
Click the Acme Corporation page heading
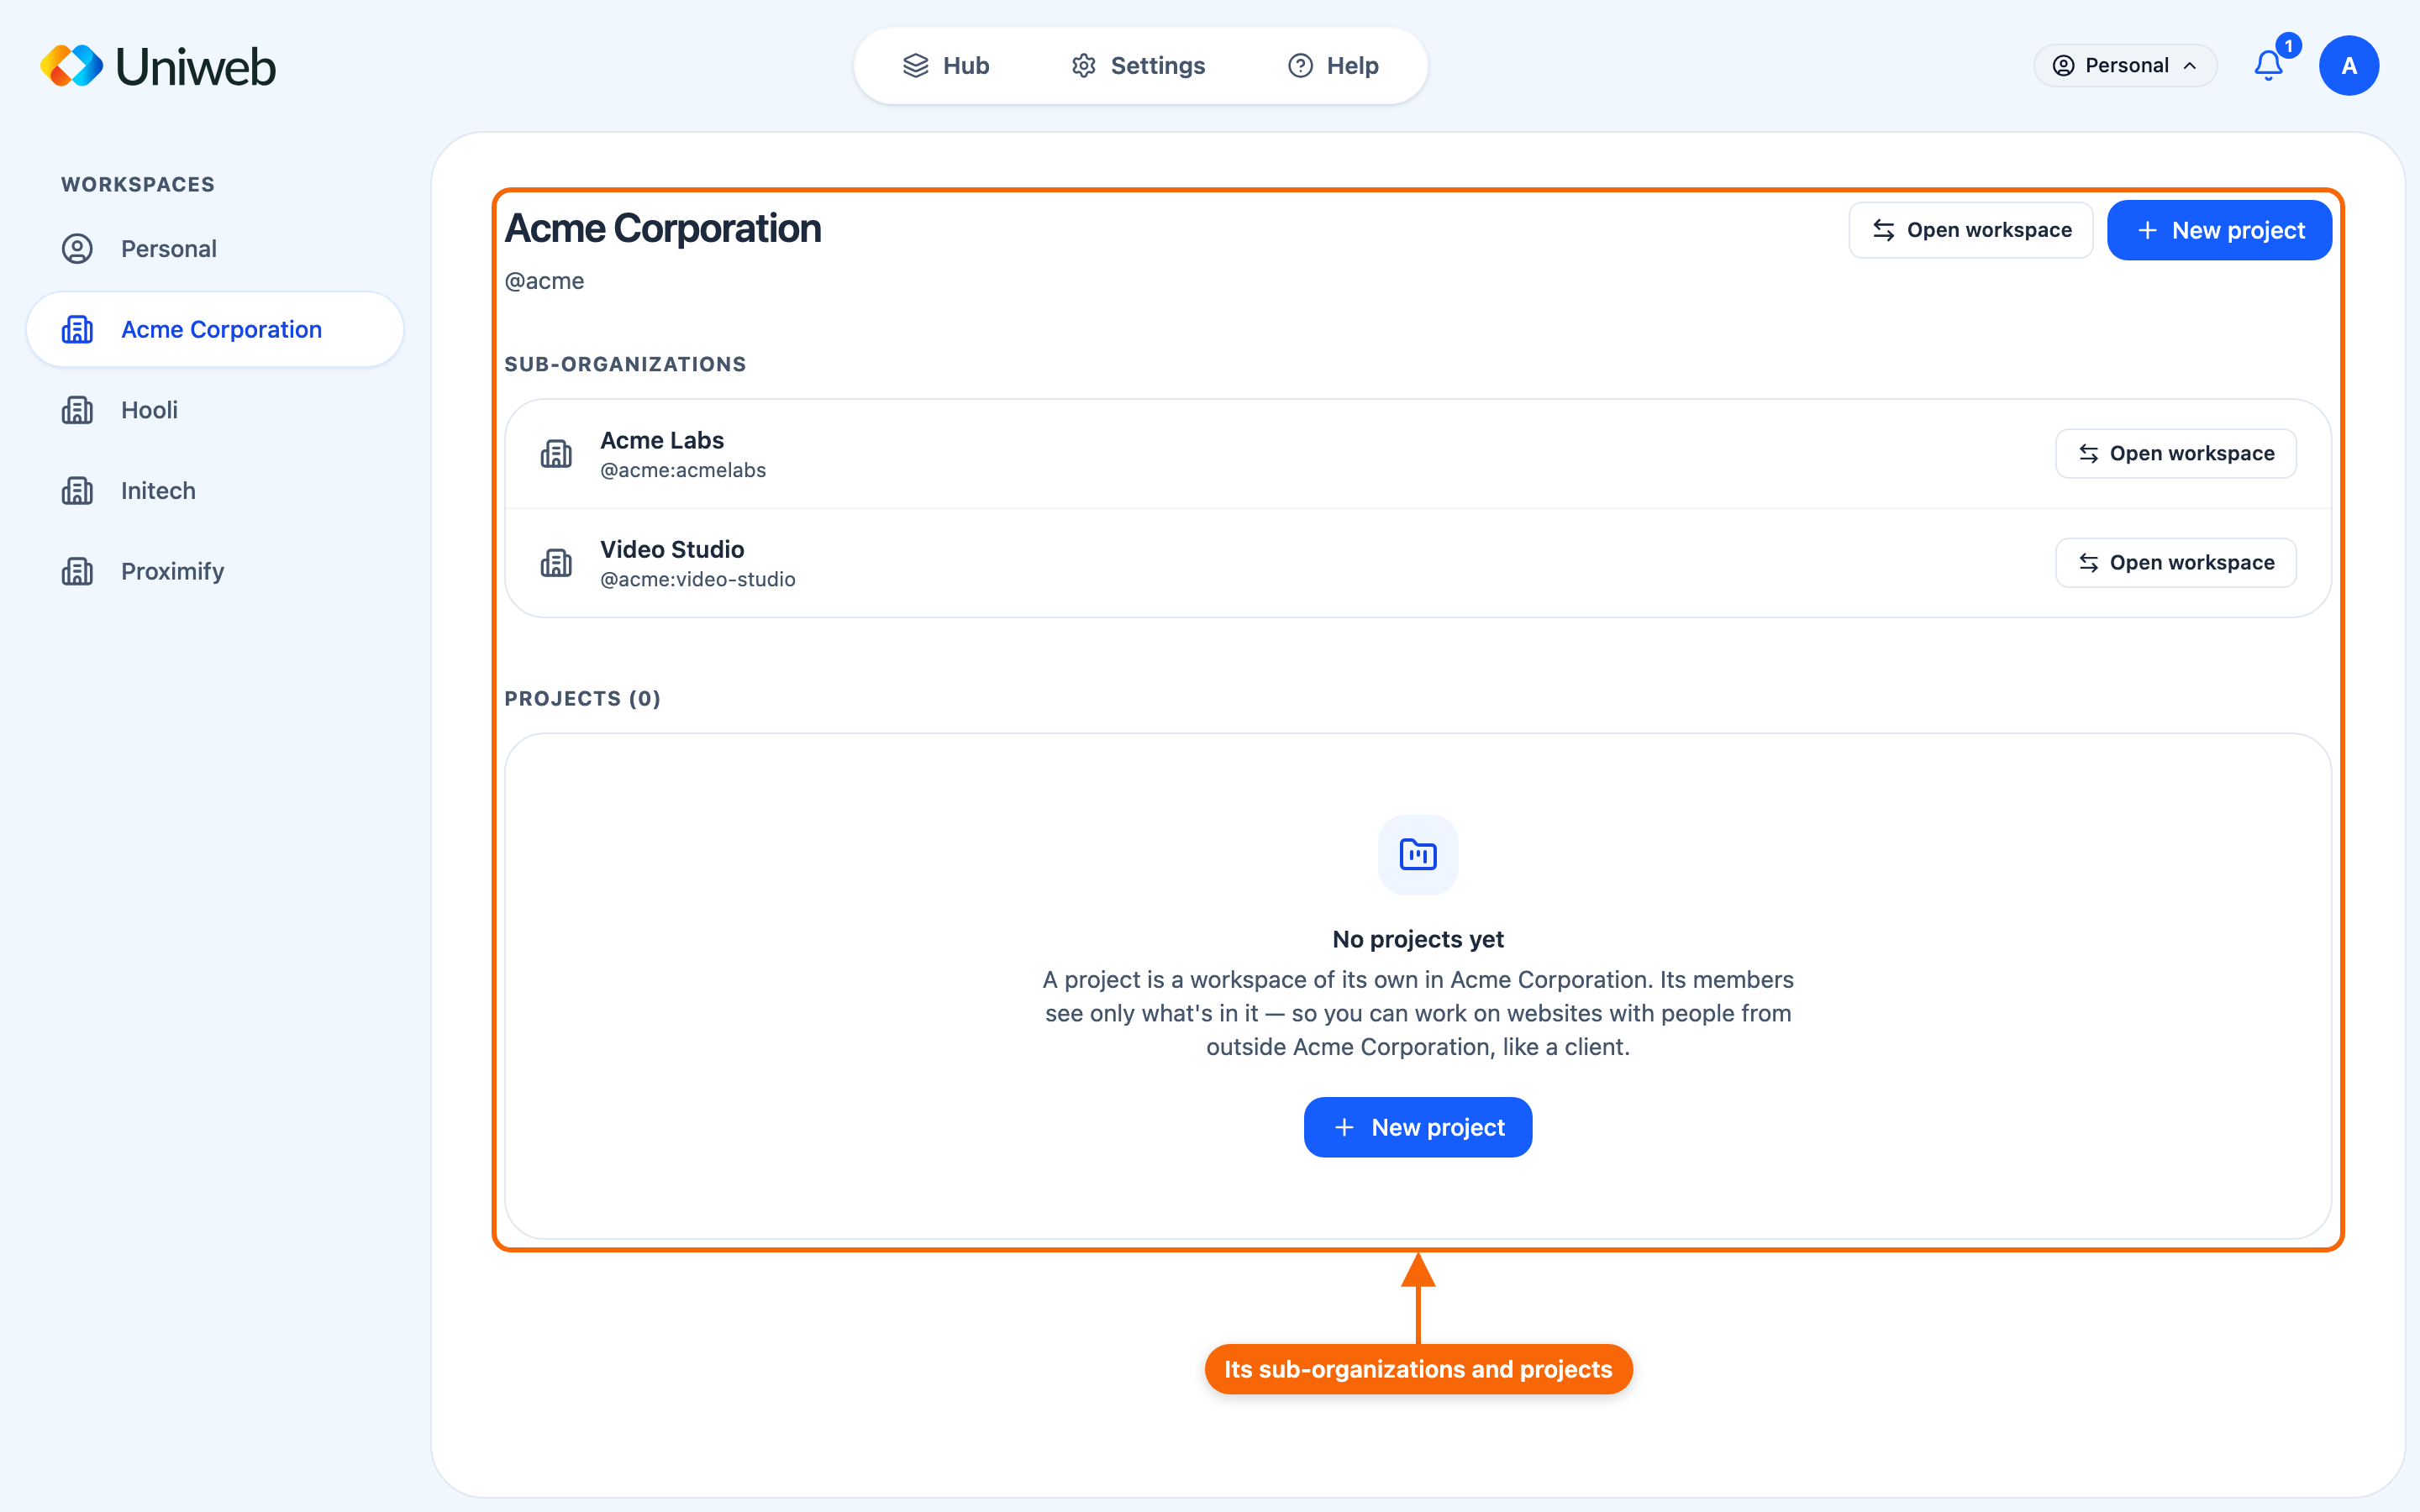pyautogui.click(x=663, y=228)
